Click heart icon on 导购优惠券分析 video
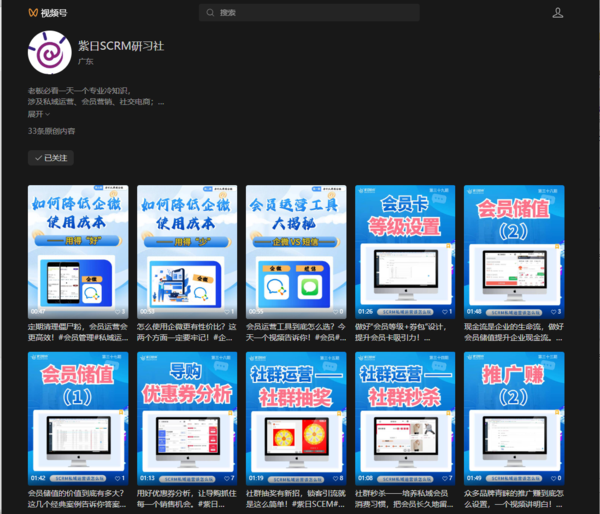 [x=227, y=478]
